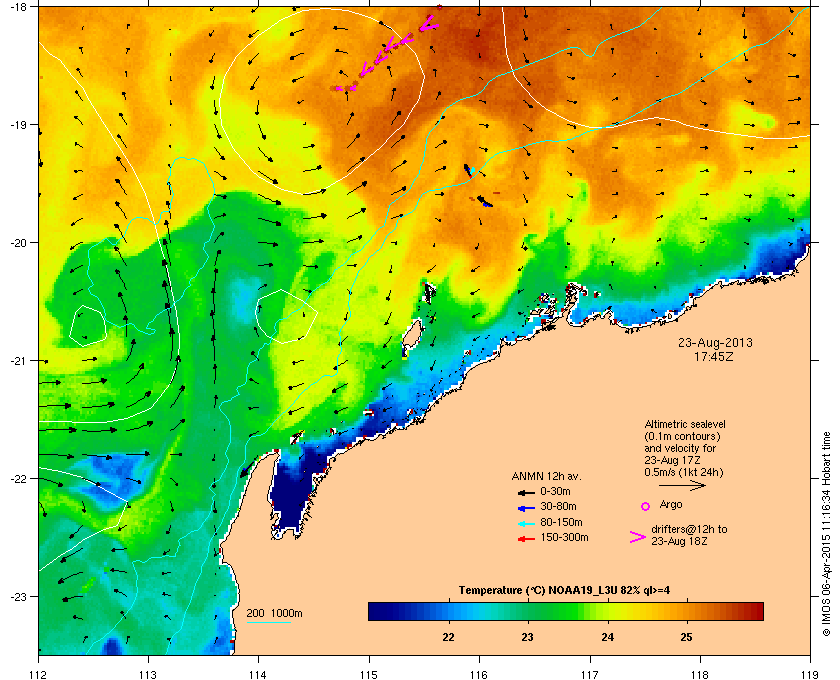Click the latitude axis label -23
This screenshot has height=680, width=840.
(18, 596)
